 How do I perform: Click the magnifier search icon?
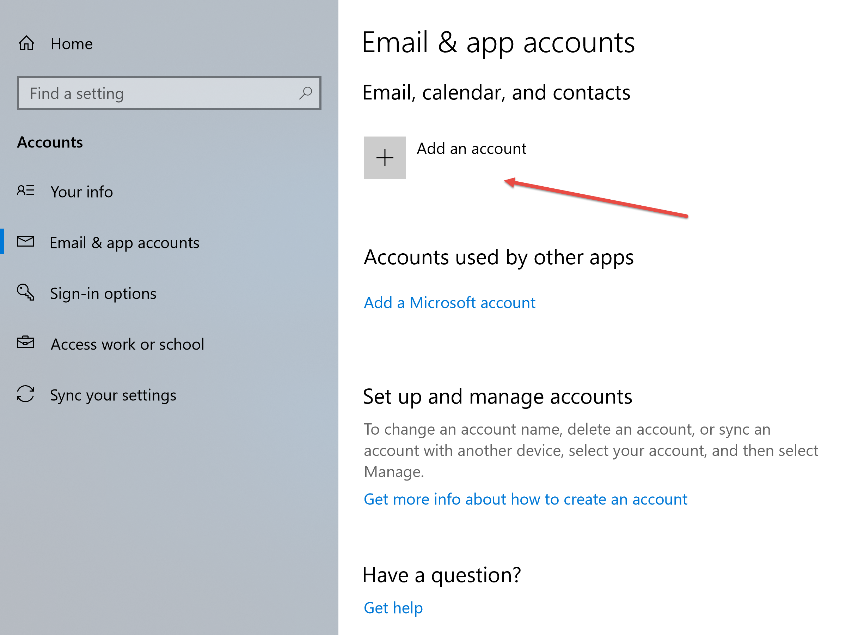305,93
